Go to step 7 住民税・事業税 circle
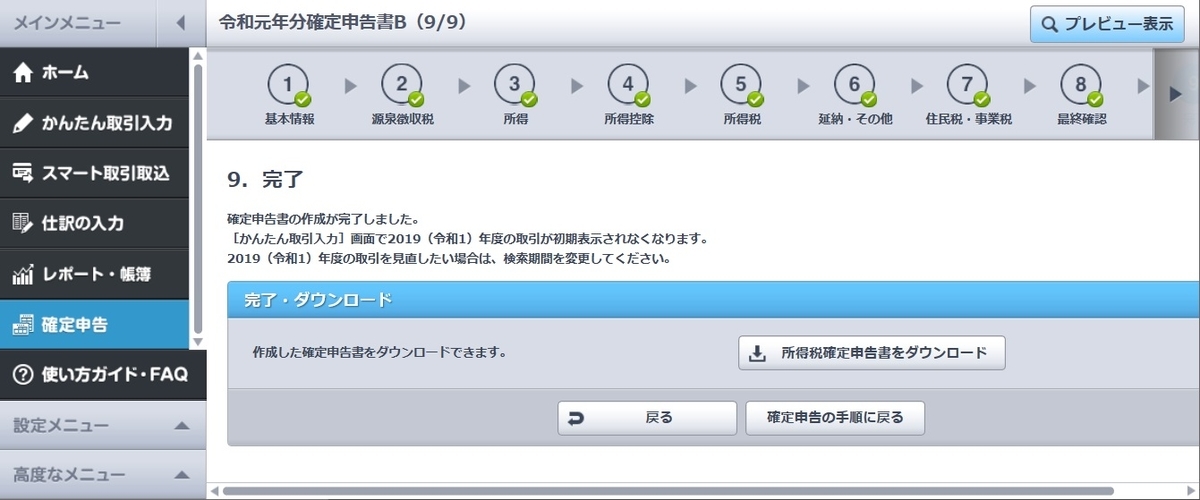The width and height of the screenshot is (1200, 500). 968,86
